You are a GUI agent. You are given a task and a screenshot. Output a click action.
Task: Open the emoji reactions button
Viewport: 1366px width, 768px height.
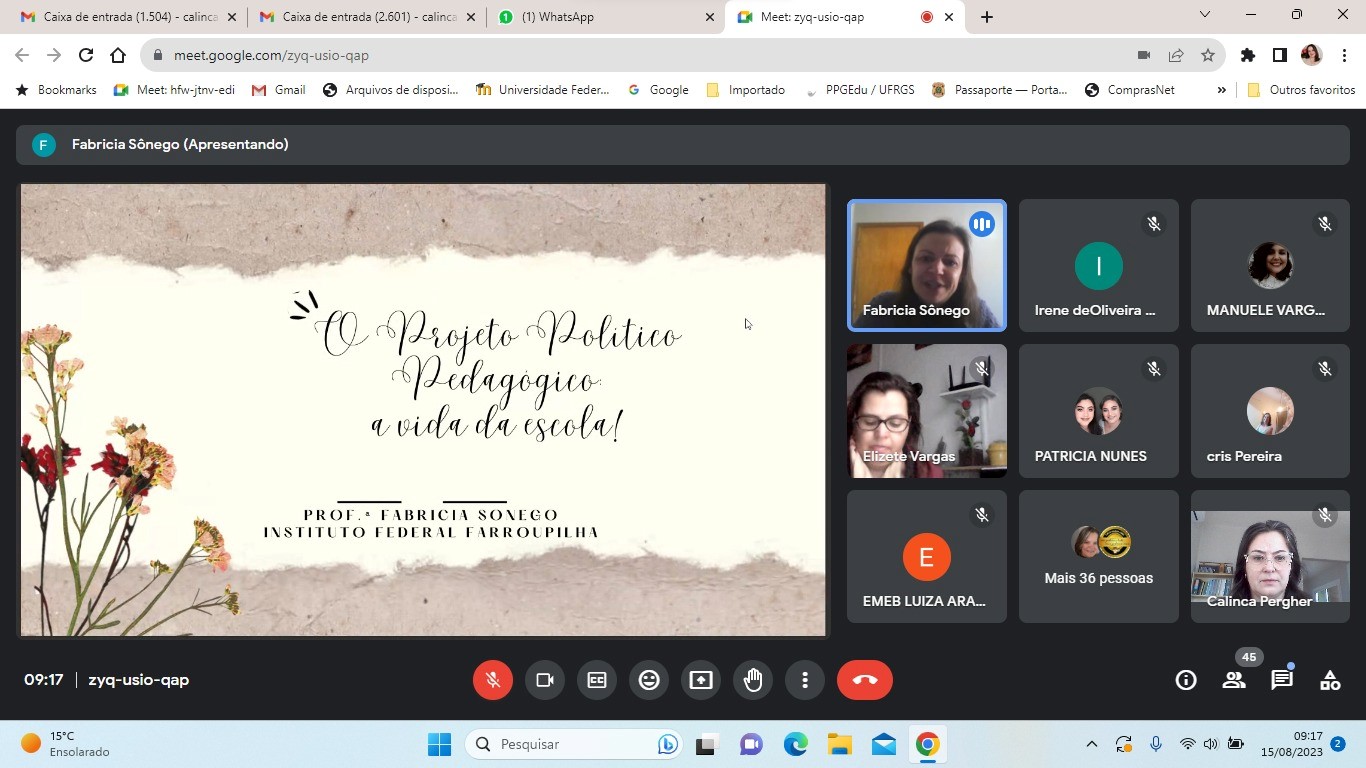649,680
